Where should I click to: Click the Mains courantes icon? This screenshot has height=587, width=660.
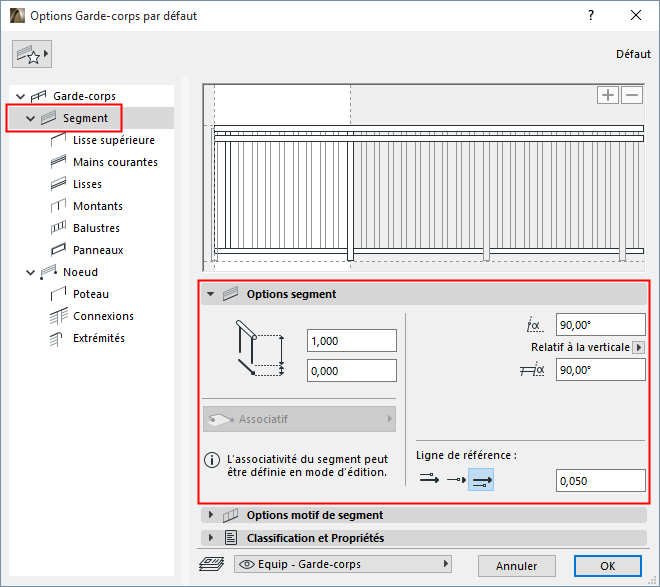[x=58, y=162]
